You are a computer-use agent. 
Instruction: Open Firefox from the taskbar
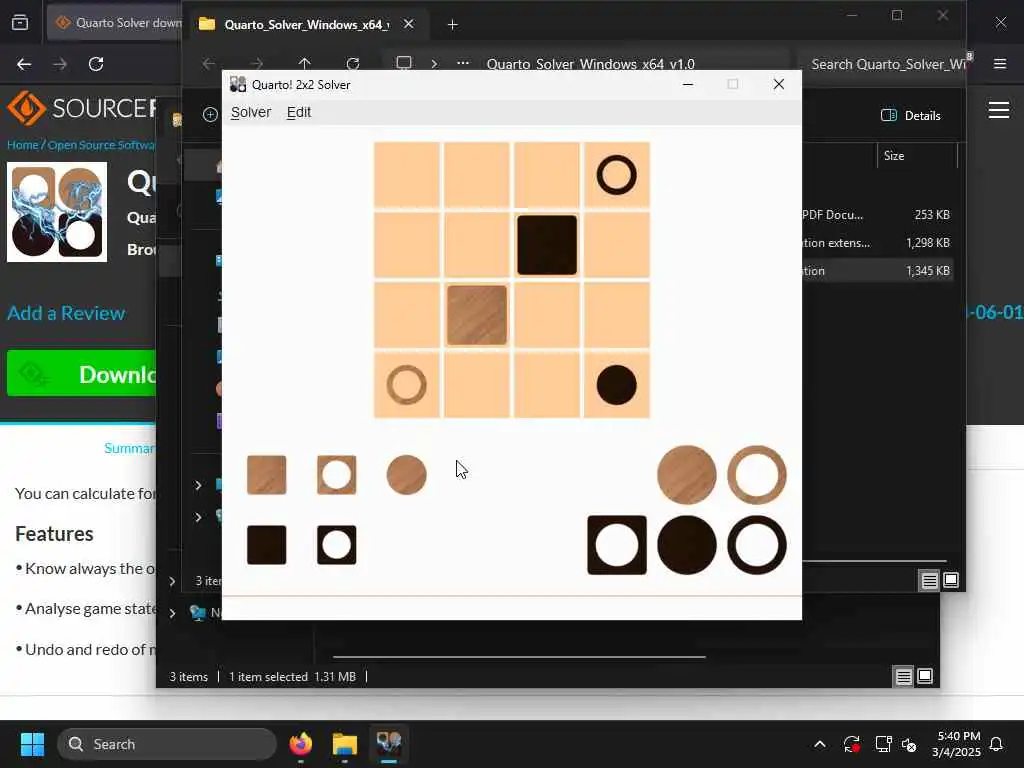point(300,744)
